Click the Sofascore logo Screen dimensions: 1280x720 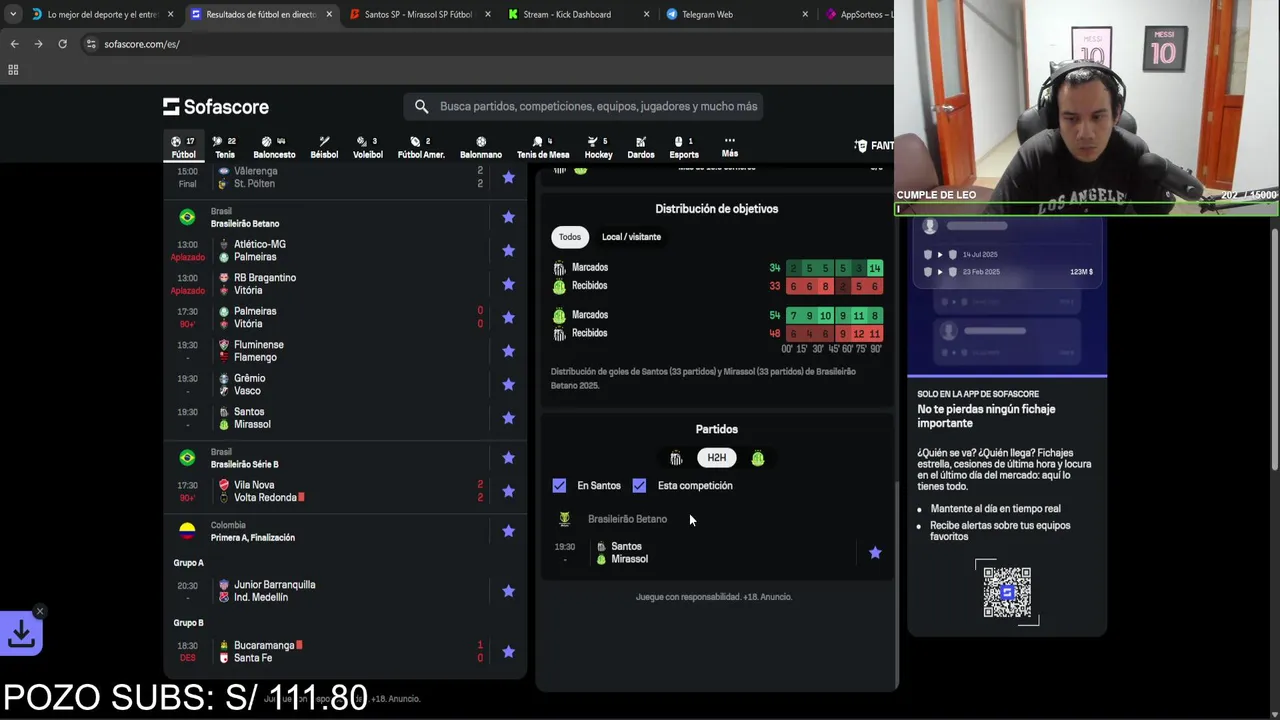[x=216, y=106]
